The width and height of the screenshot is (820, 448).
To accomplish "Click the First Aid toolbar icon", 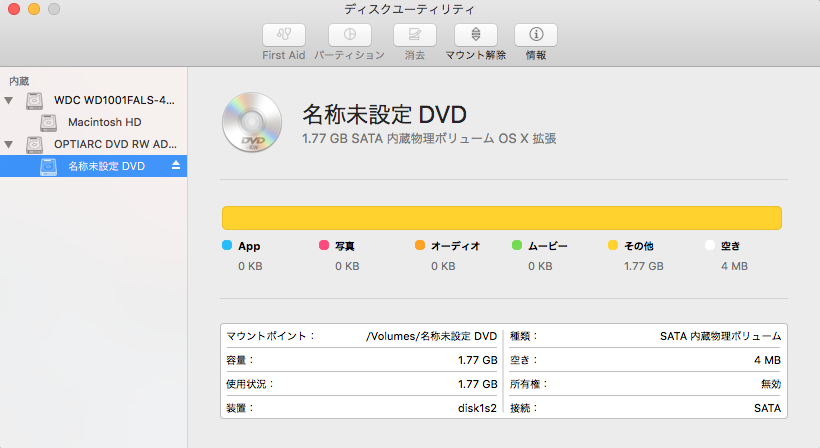I will 283,35.
